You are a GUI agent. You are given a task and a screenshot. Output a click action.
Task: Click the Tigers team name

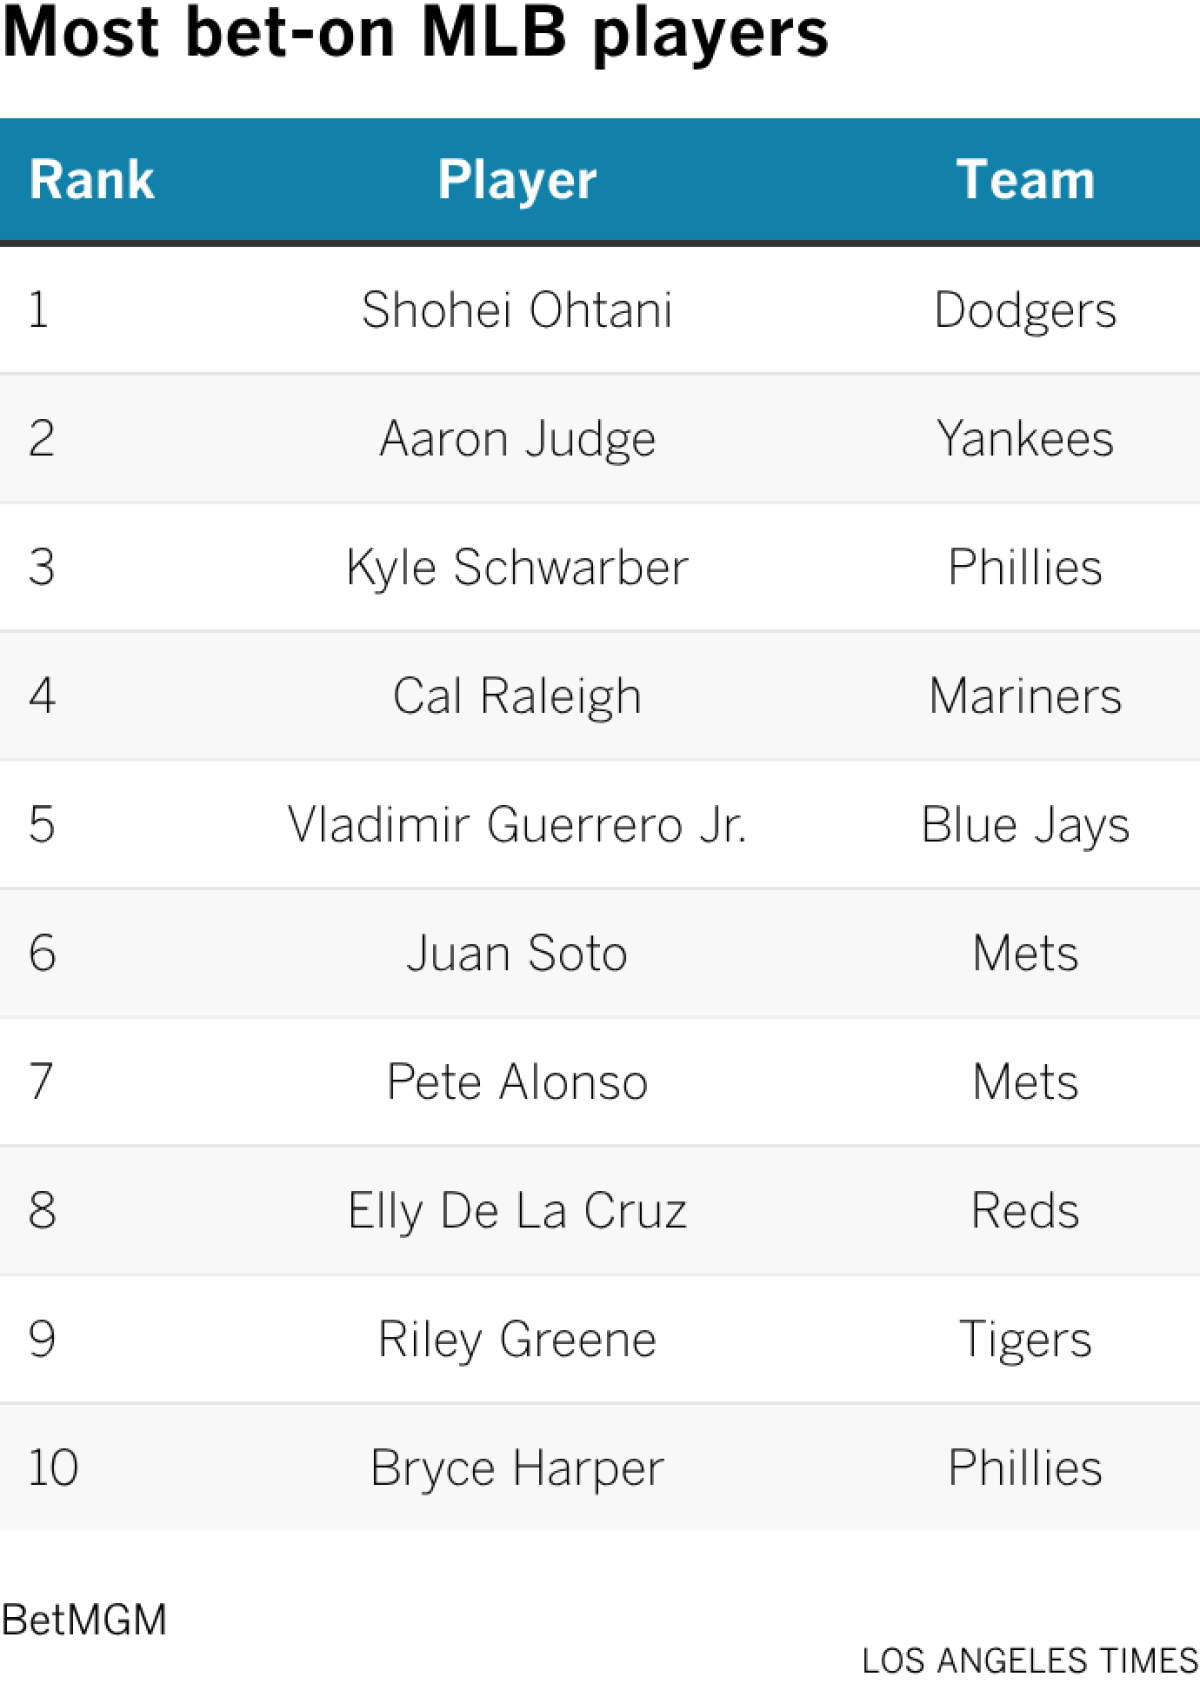point(1025,1339)
